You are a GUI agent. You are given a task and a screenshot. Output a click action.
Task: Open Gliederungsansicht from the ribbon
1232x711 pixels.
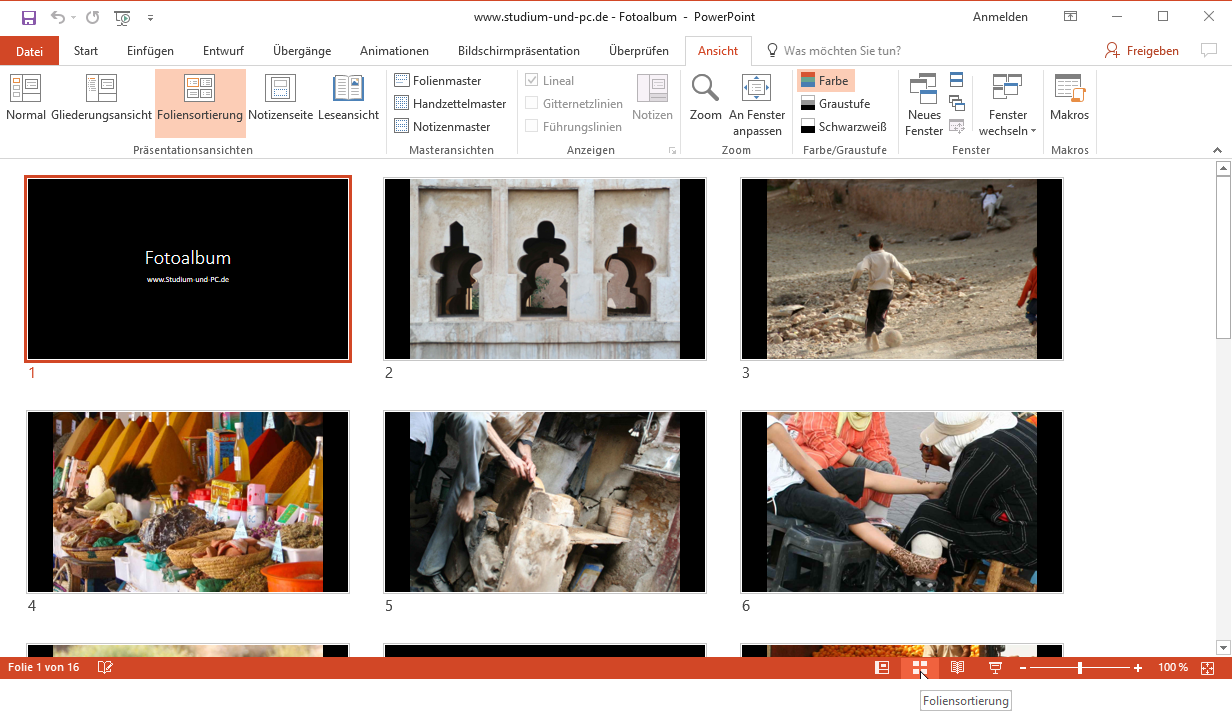pos(101,98)
